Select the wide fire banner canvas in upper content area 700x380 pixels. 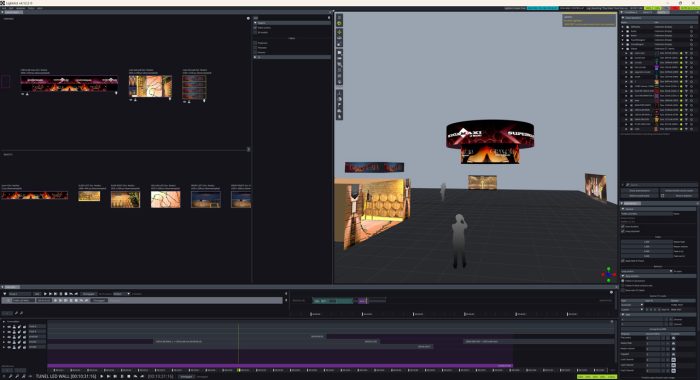click(x=69, y=84)
